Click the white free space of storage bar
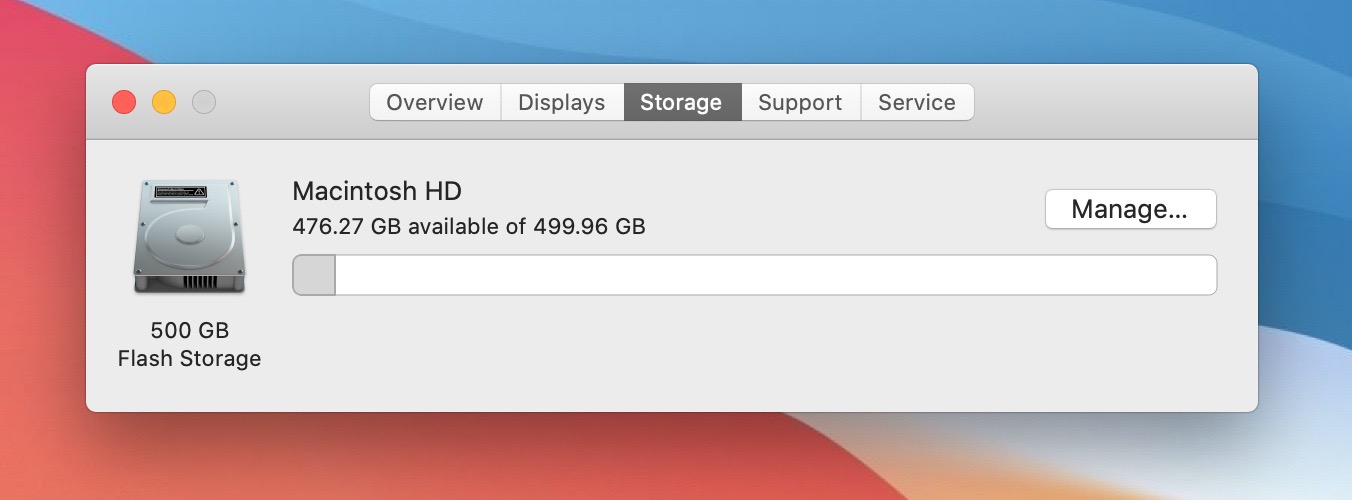The height and width of the screenshot is (500, 1352). [776, 275]
